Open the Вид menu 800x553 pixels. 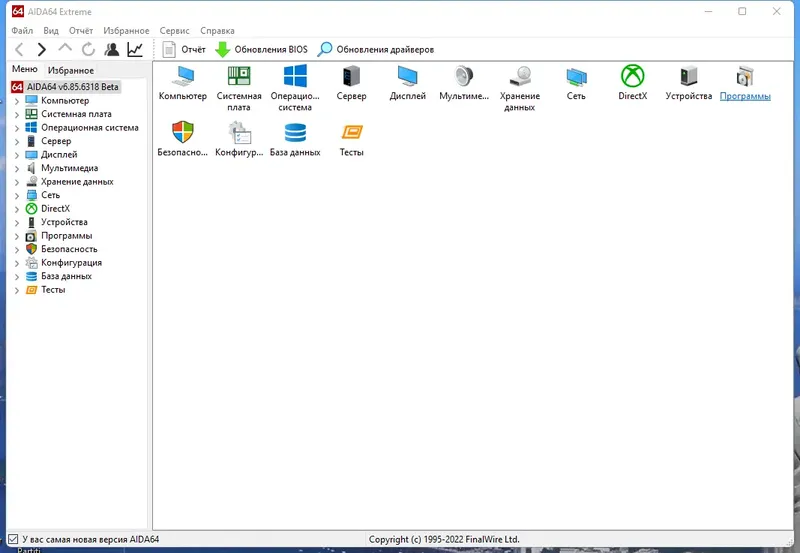51,31
